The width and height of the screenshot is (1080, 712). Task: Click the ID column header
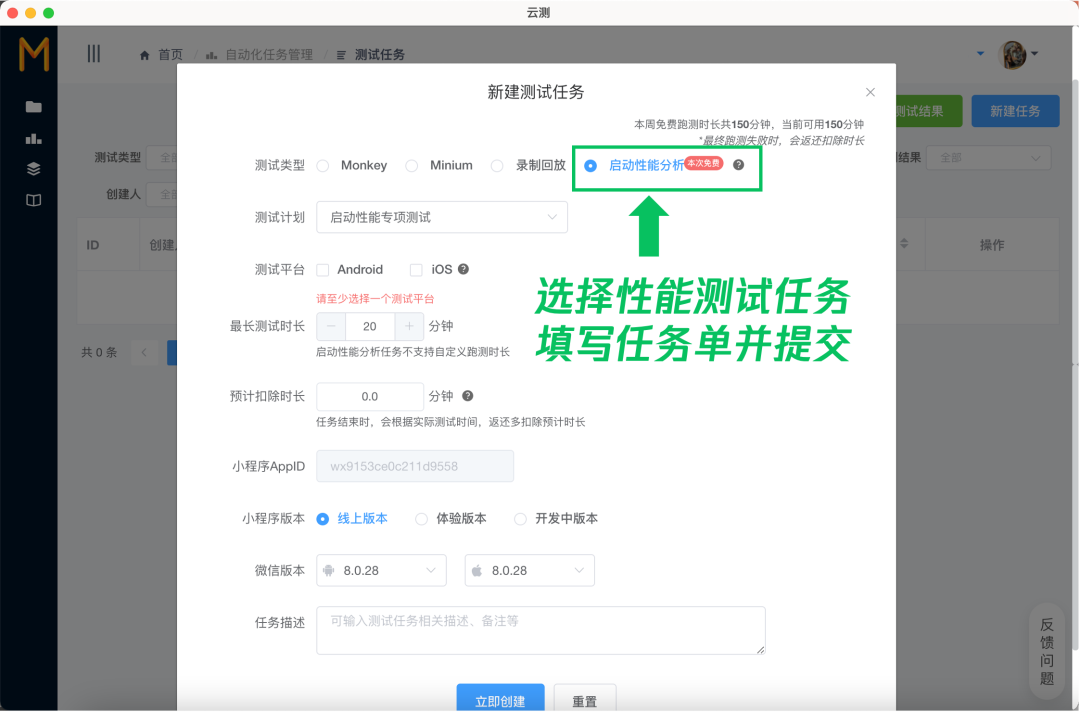pos(93,245)
